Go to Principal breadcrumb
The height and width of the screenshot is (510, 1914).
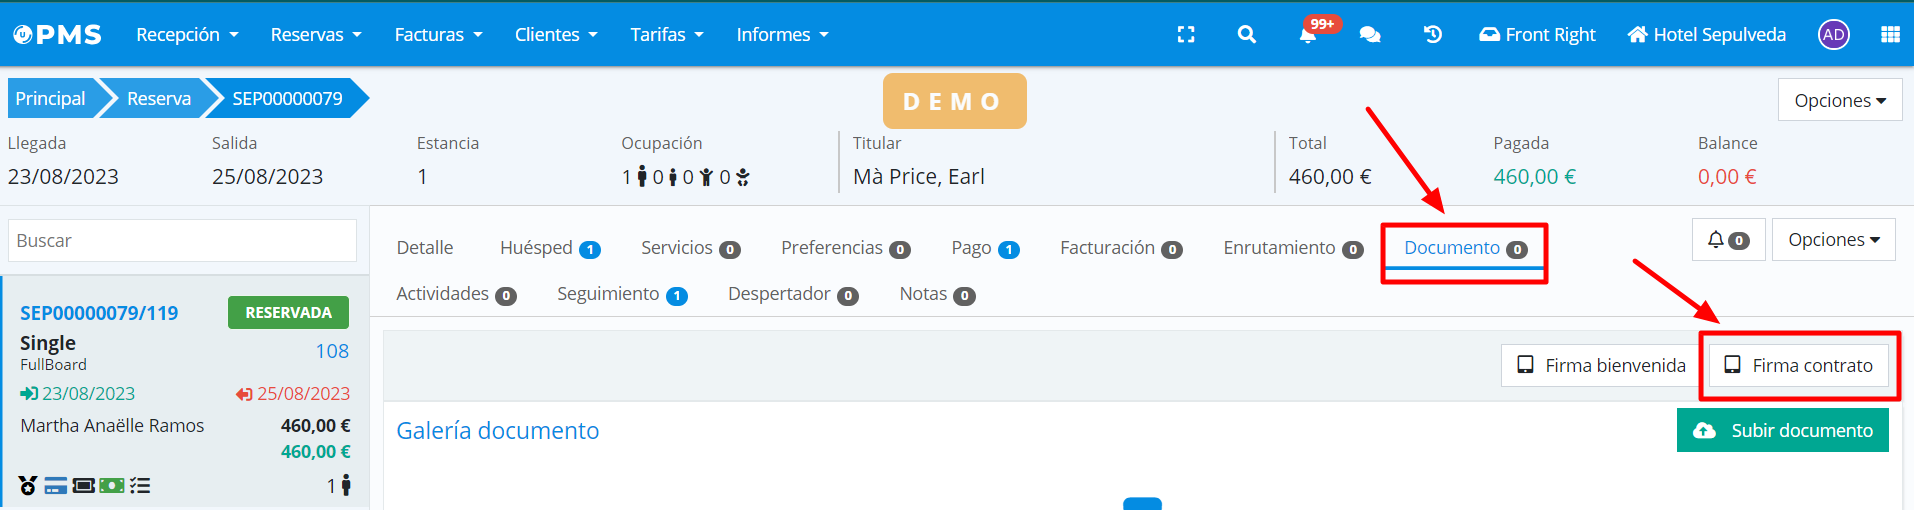pos(51,99)
